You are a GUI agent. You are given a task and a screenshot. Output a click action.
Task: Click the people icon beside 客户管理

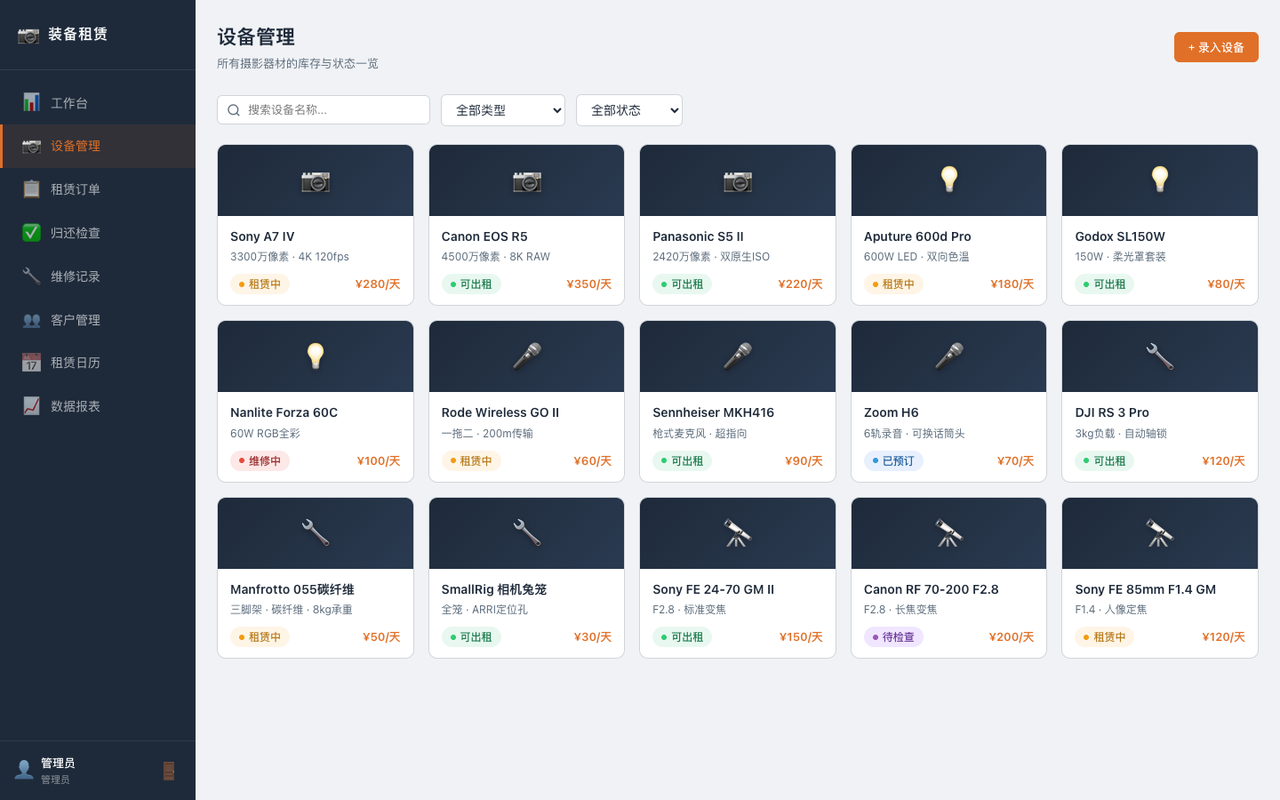click(31, 320)
